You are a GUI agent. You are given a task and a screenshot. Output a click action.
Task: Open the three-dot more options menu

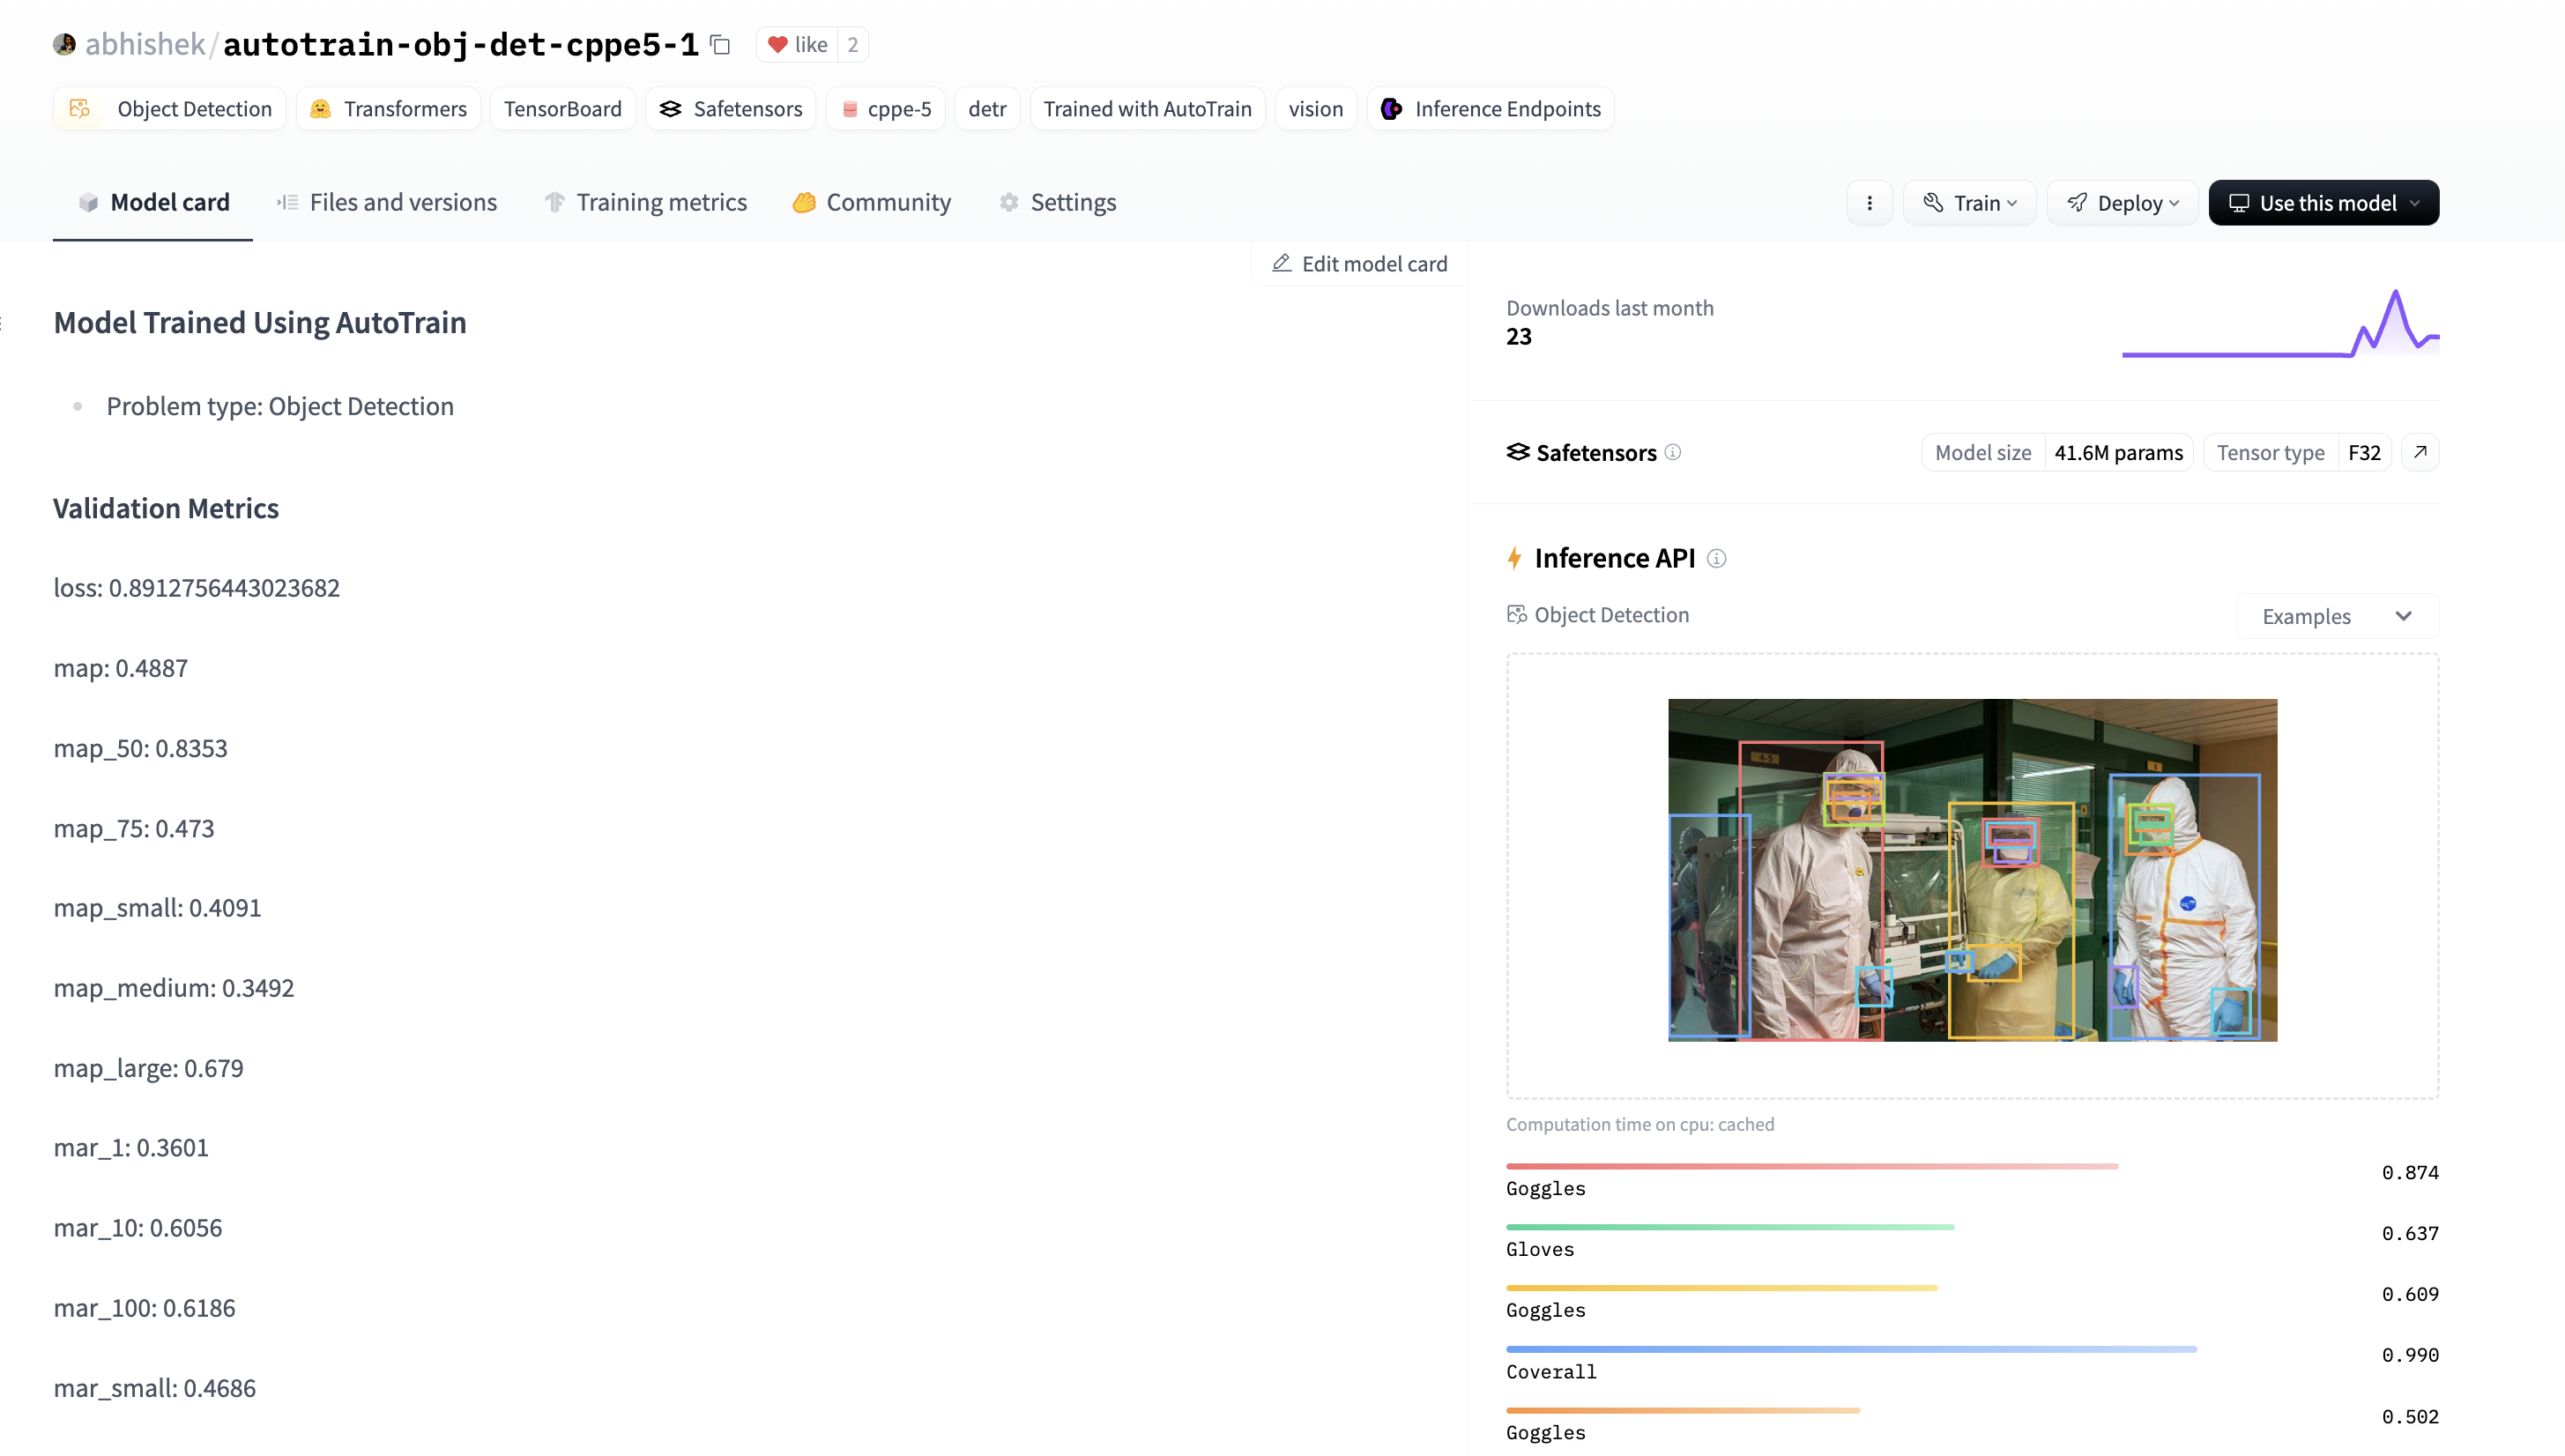coord(1869,203)
